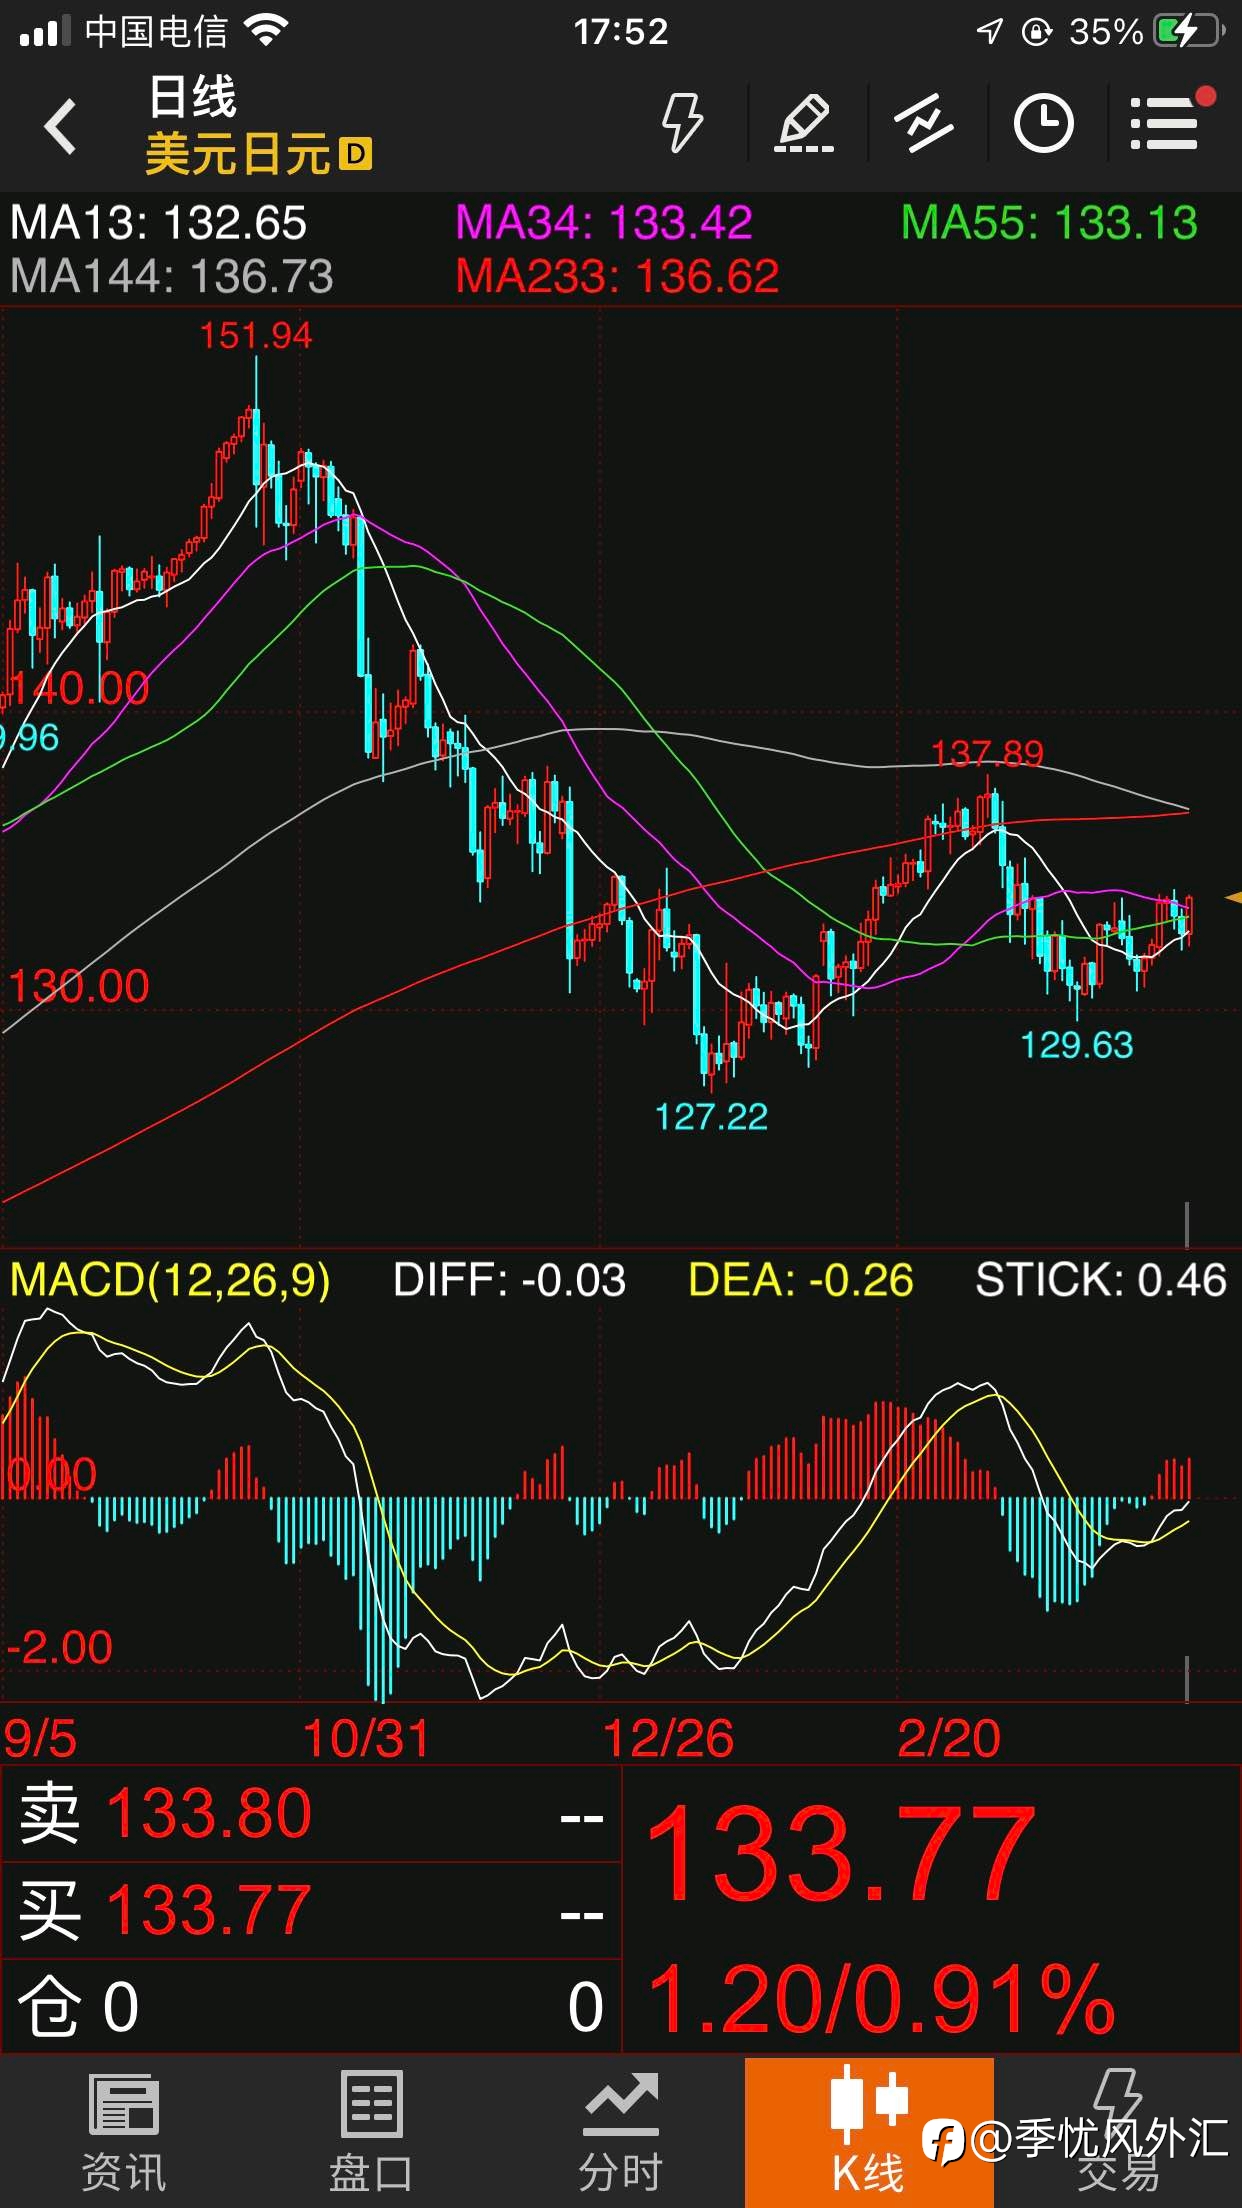Tap the 137.89 peak price marker
1242x2208 pixels.
[x=987, y=753]
